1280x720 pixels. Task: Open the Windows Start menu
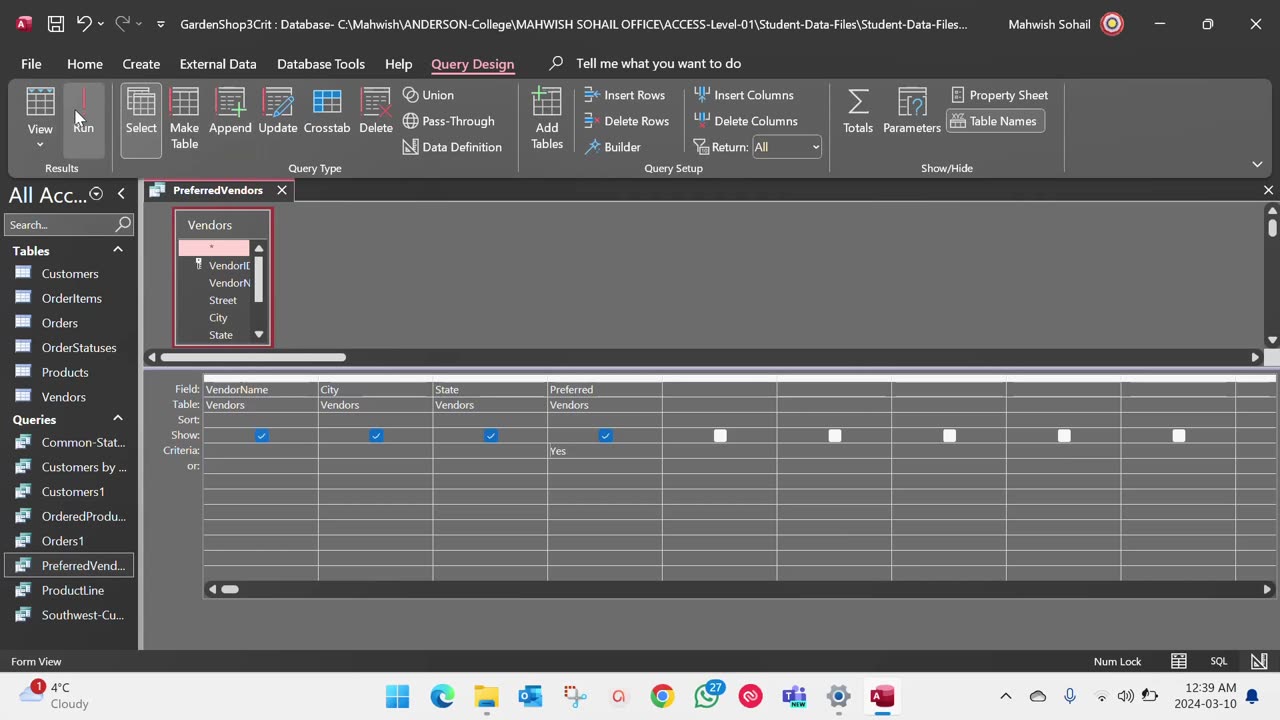point(397,696)
